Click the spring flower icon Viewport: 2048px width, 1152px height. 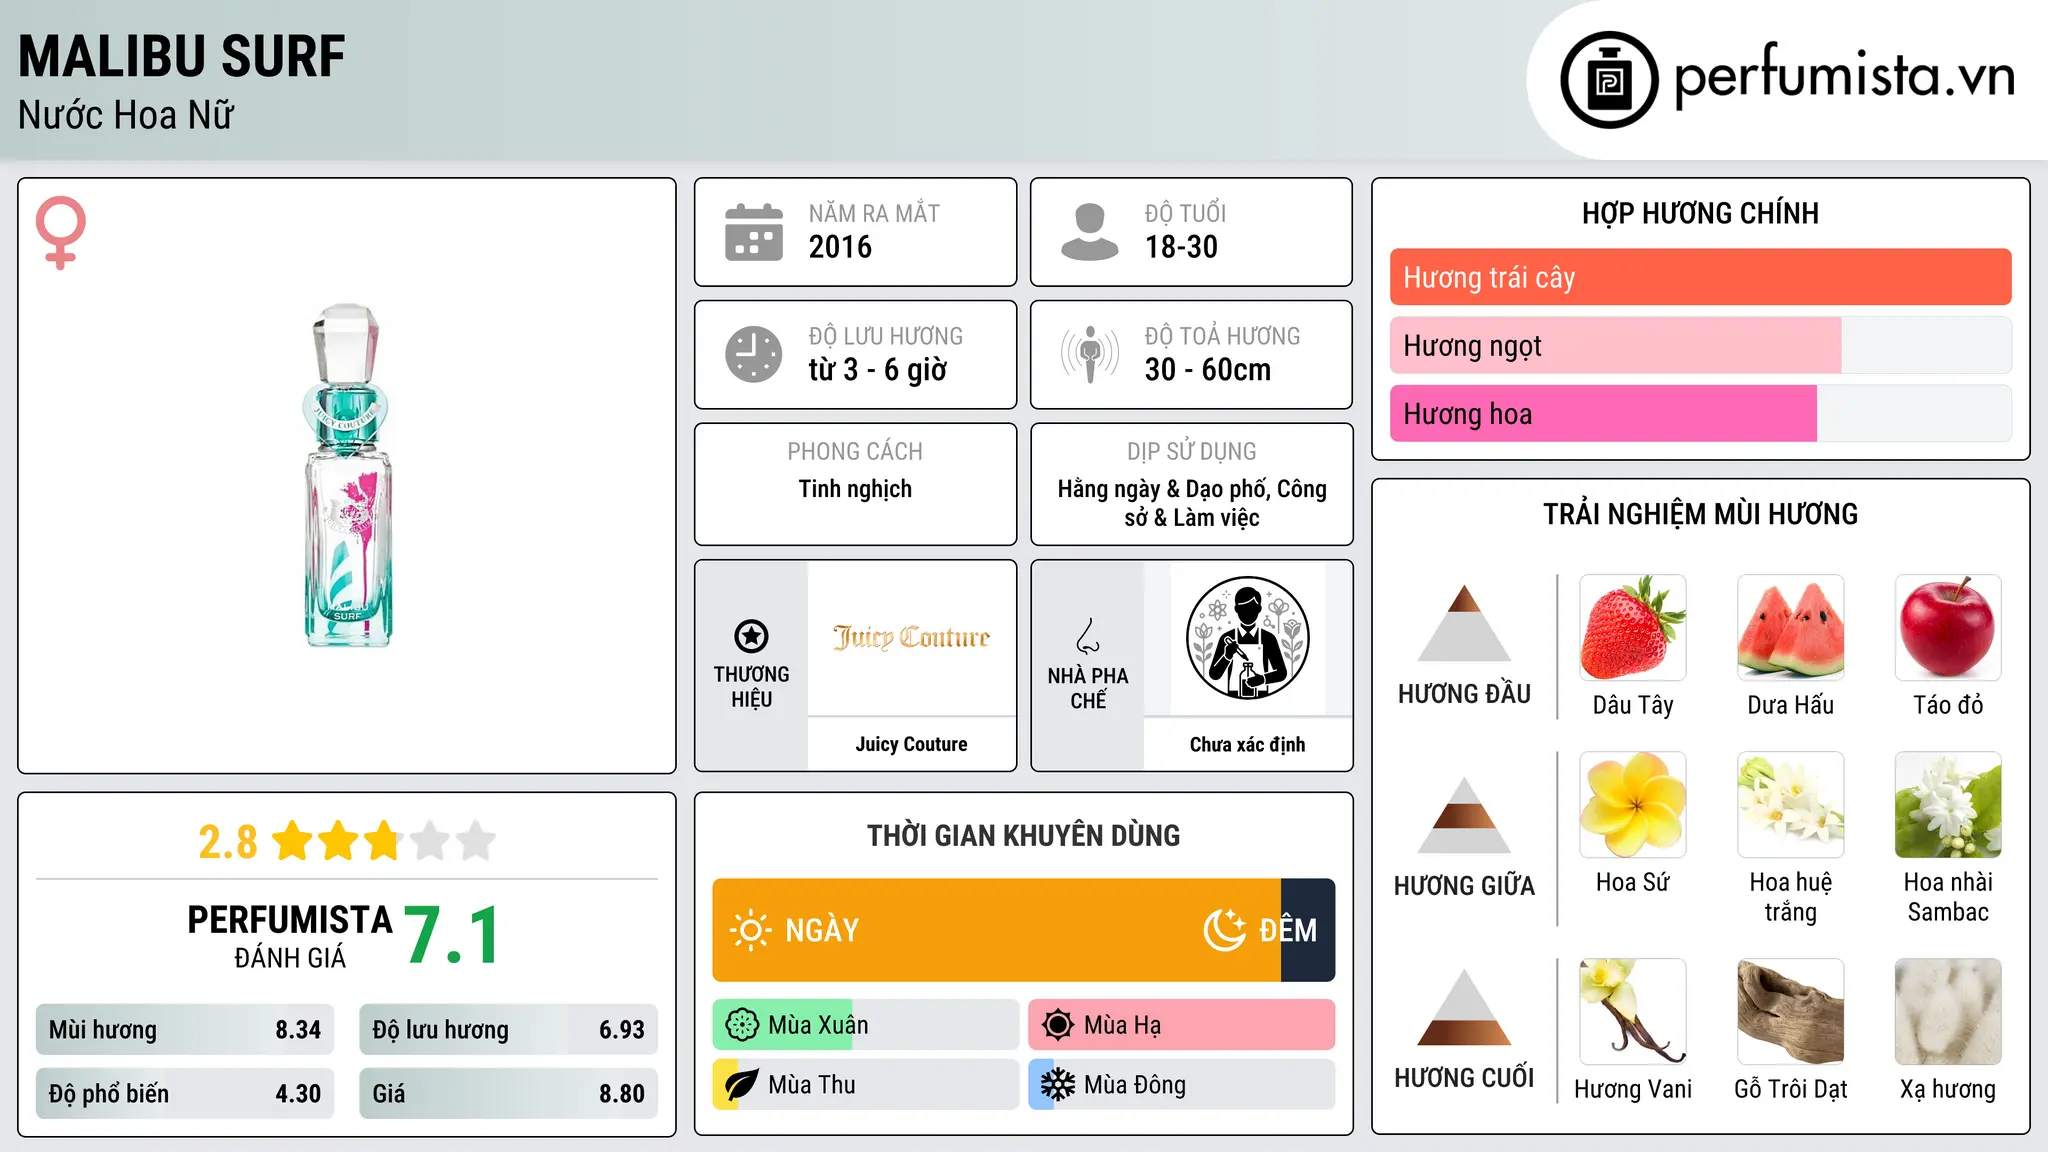[742, 1025]
